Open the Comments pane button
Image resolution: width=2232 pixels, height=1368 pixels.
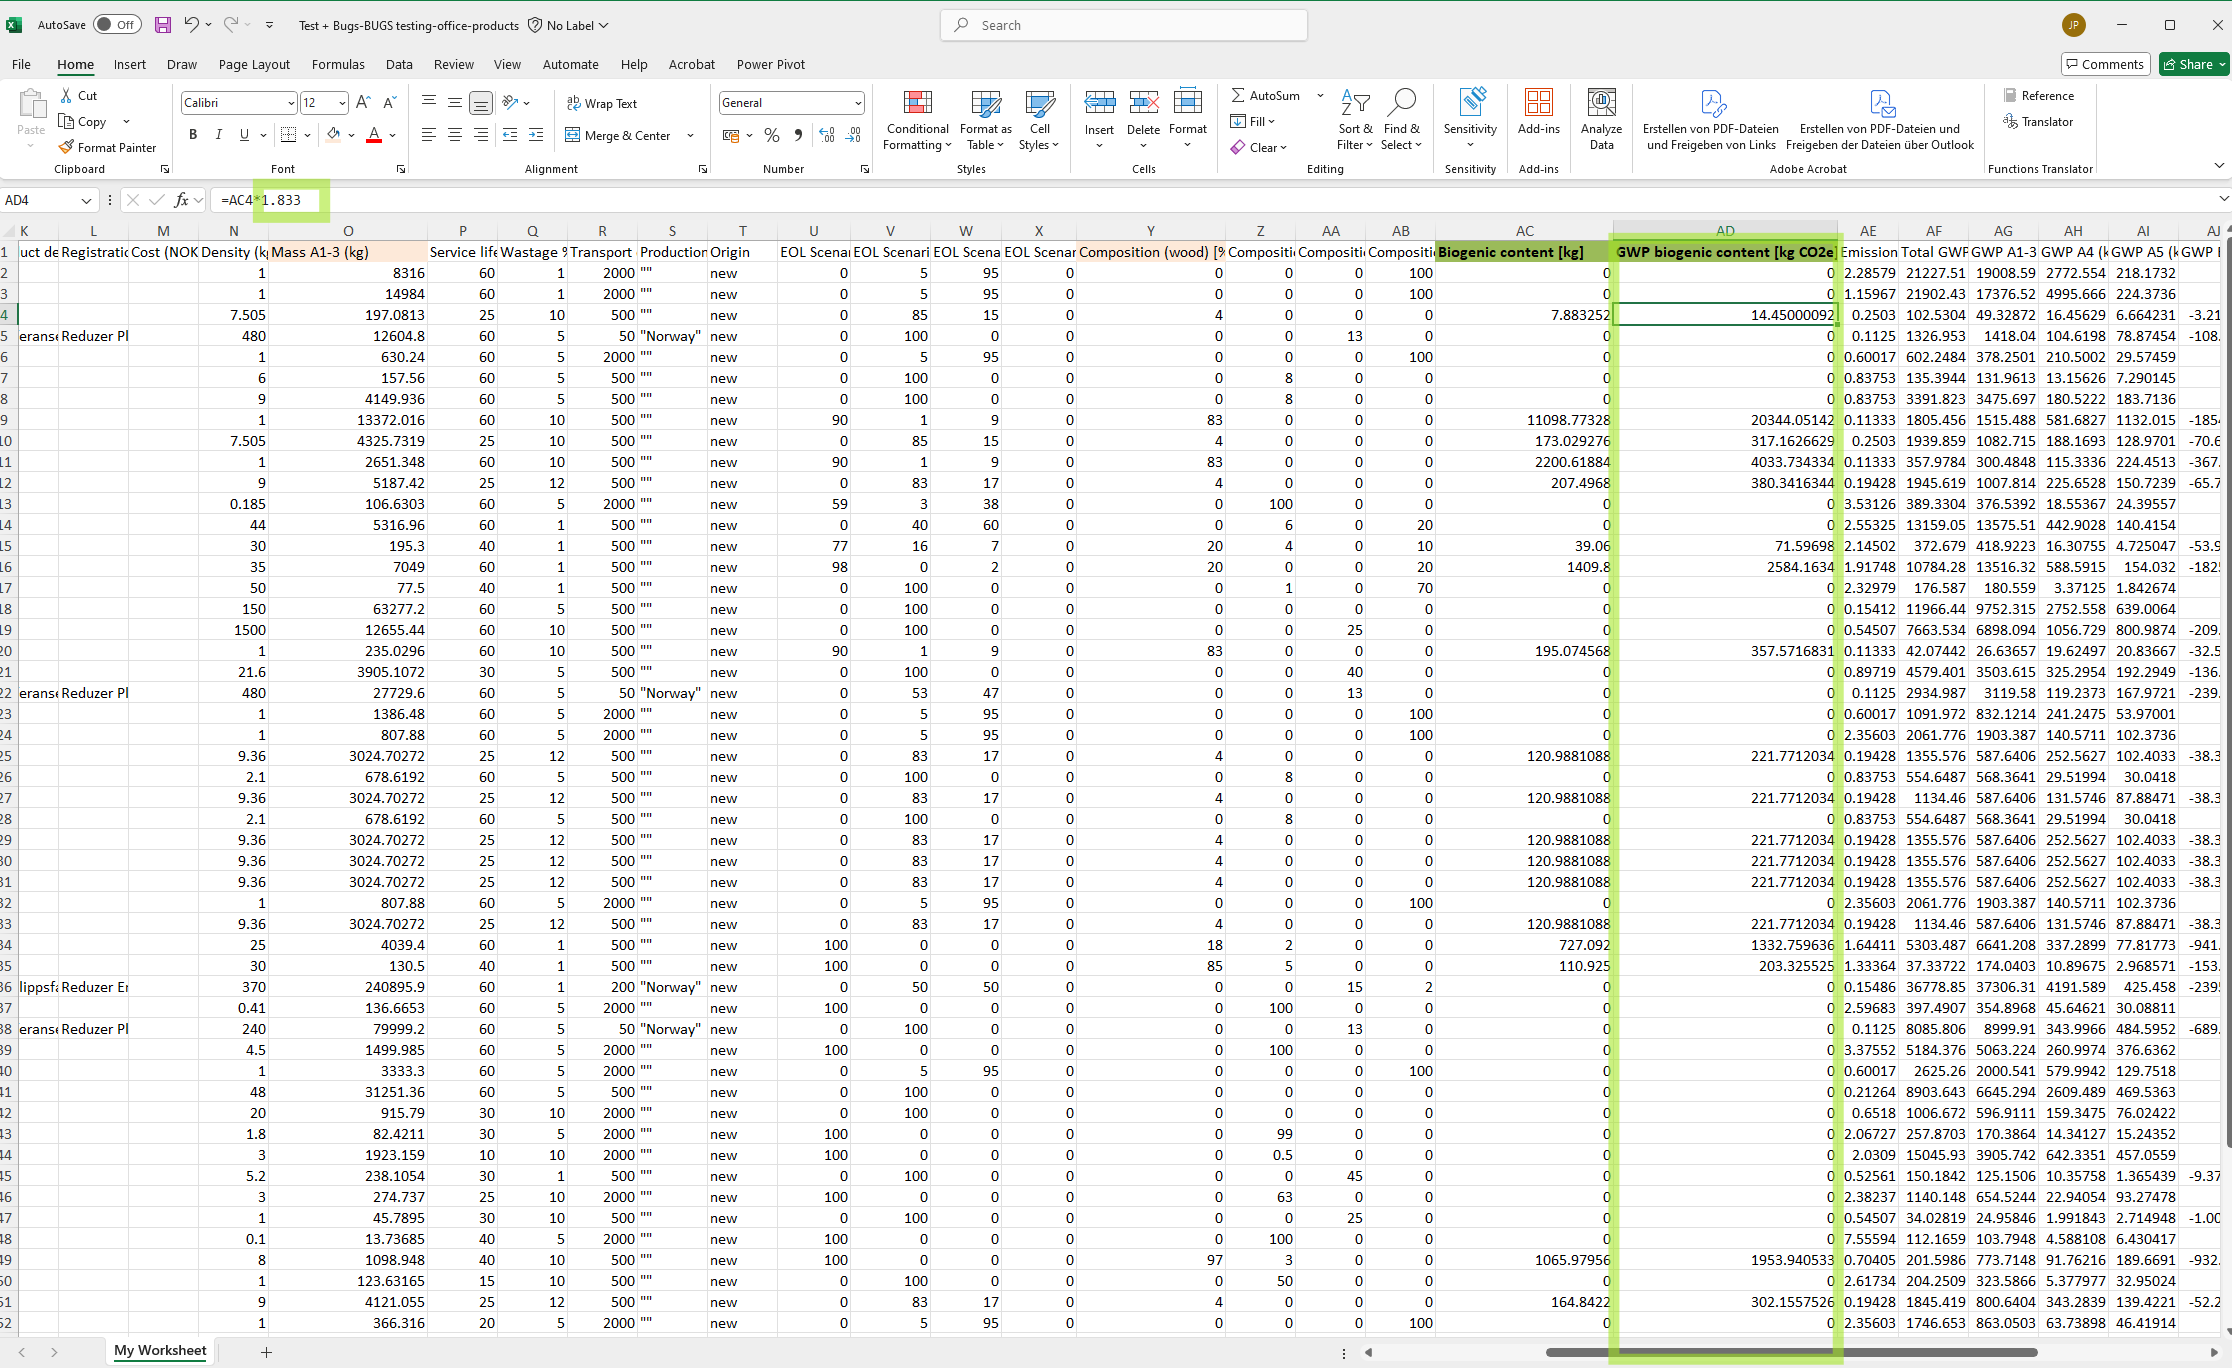[x=2105, y=64]
